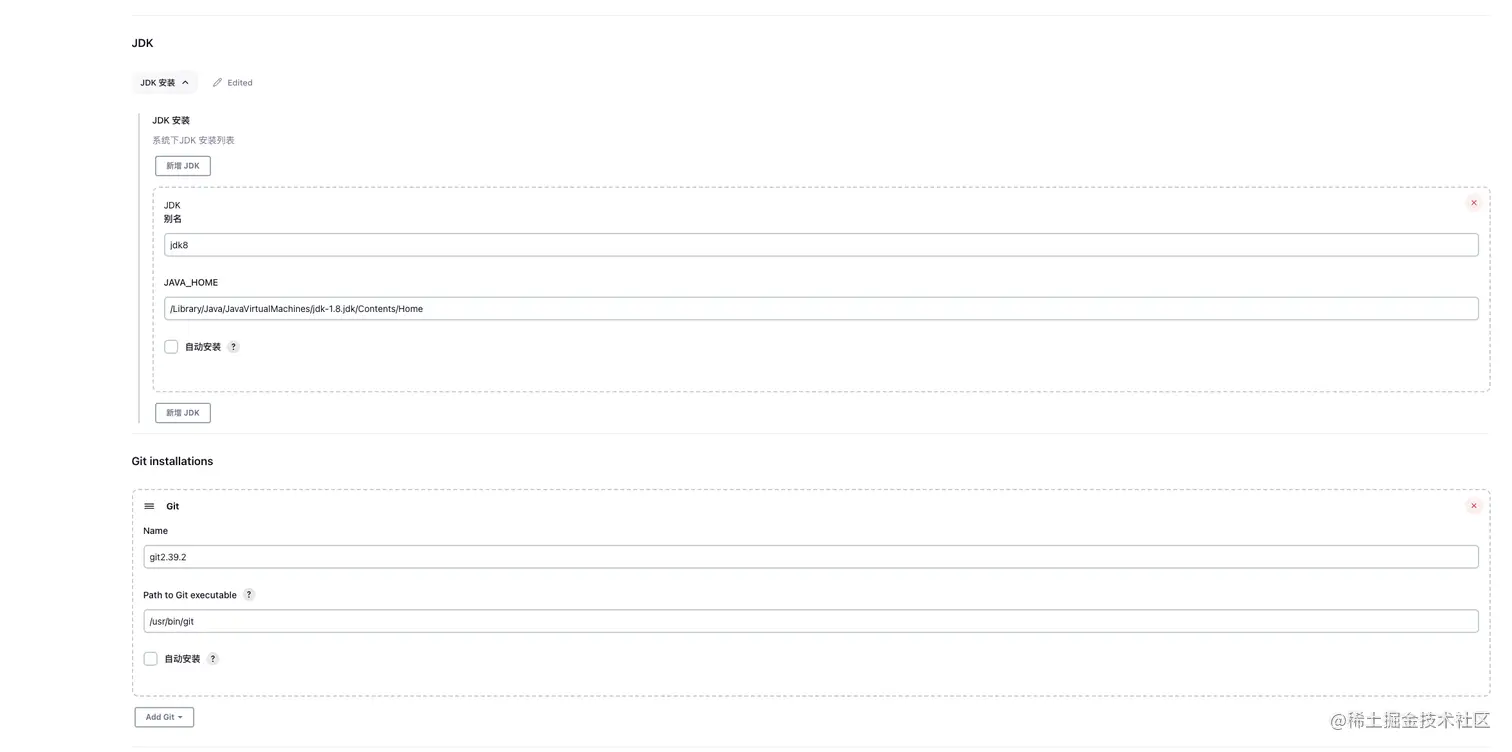Image resolution: width=1512 pixels, height=752 pixels.
Task: Enable 自动安装 for the JDK
Action: coord(171,347)
